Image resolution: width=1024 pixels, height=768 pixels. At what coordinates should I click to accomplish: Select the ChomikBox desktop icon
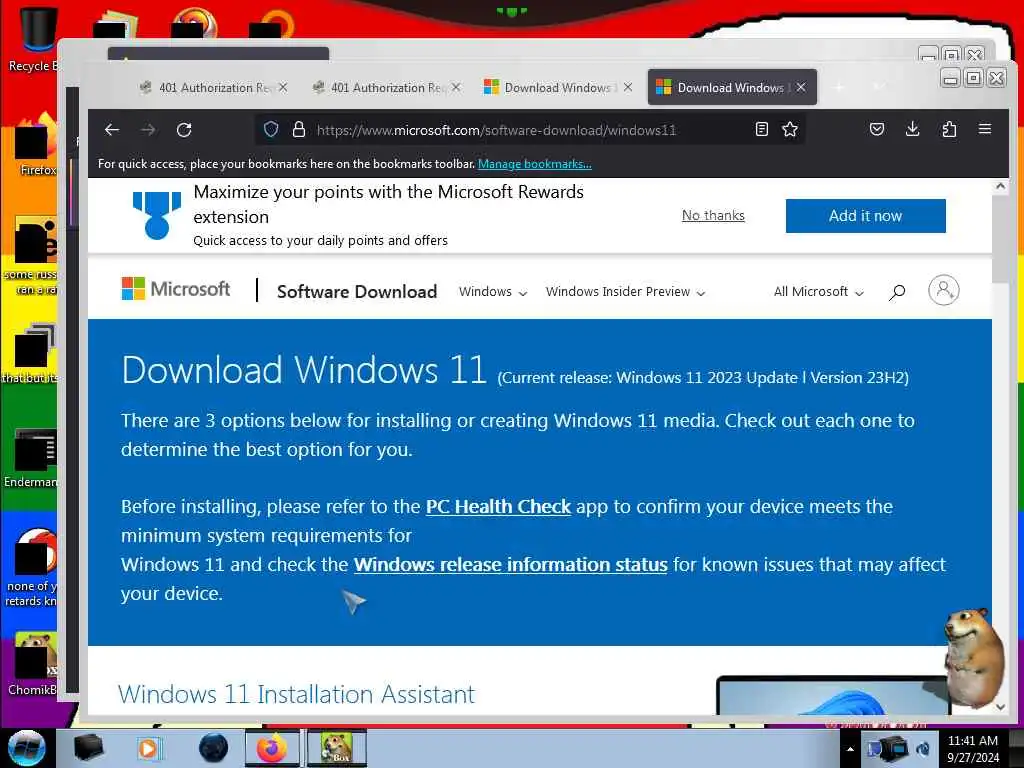point(33,664)
